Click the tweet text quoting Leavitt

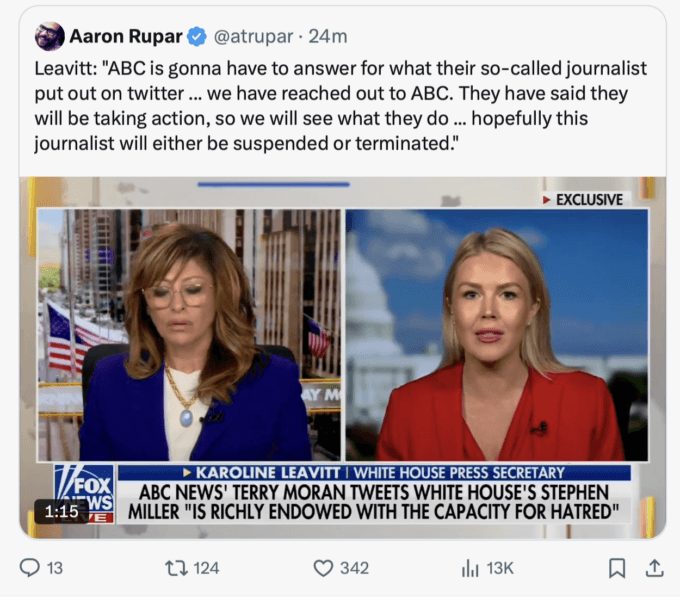pos(340,106)
